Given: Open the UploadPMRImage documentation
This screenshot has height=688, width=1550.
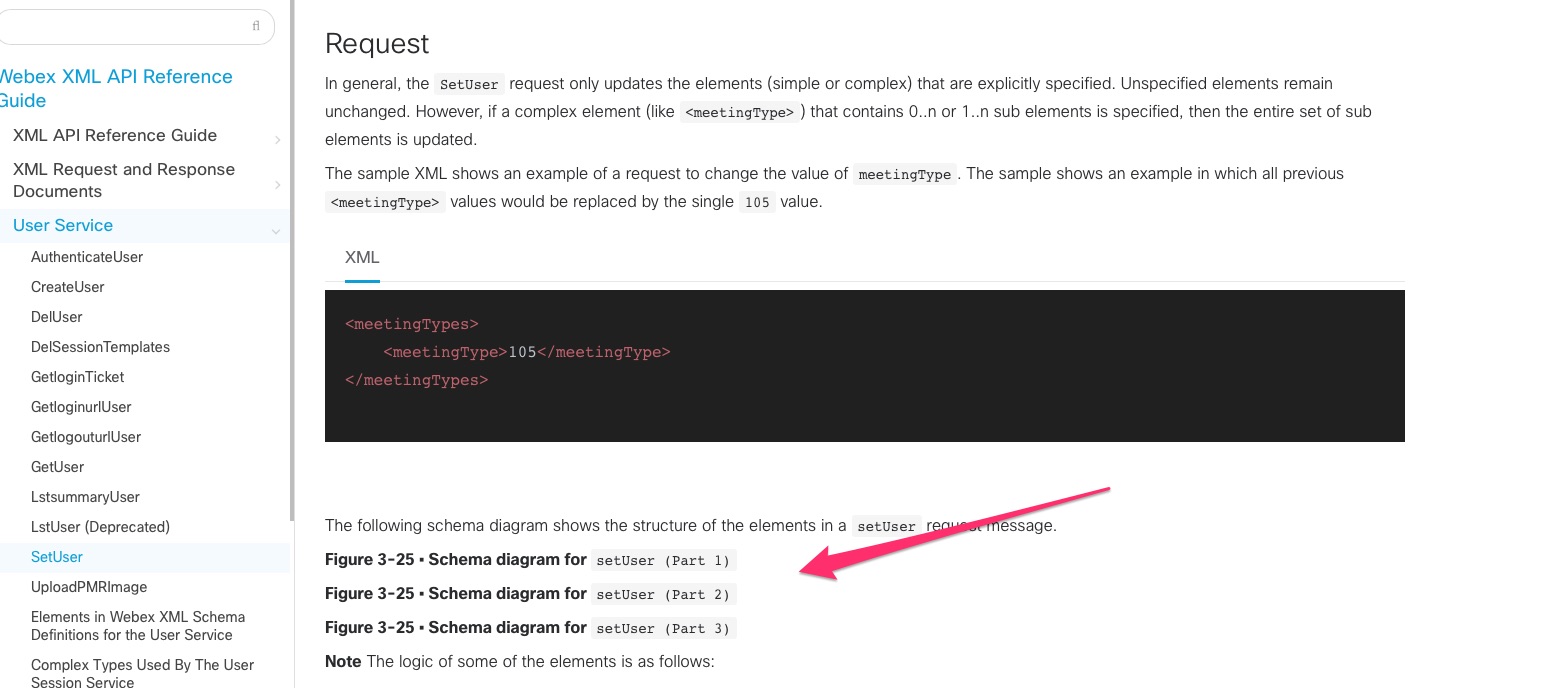Looking at the screenshot, I should point(89,587).
